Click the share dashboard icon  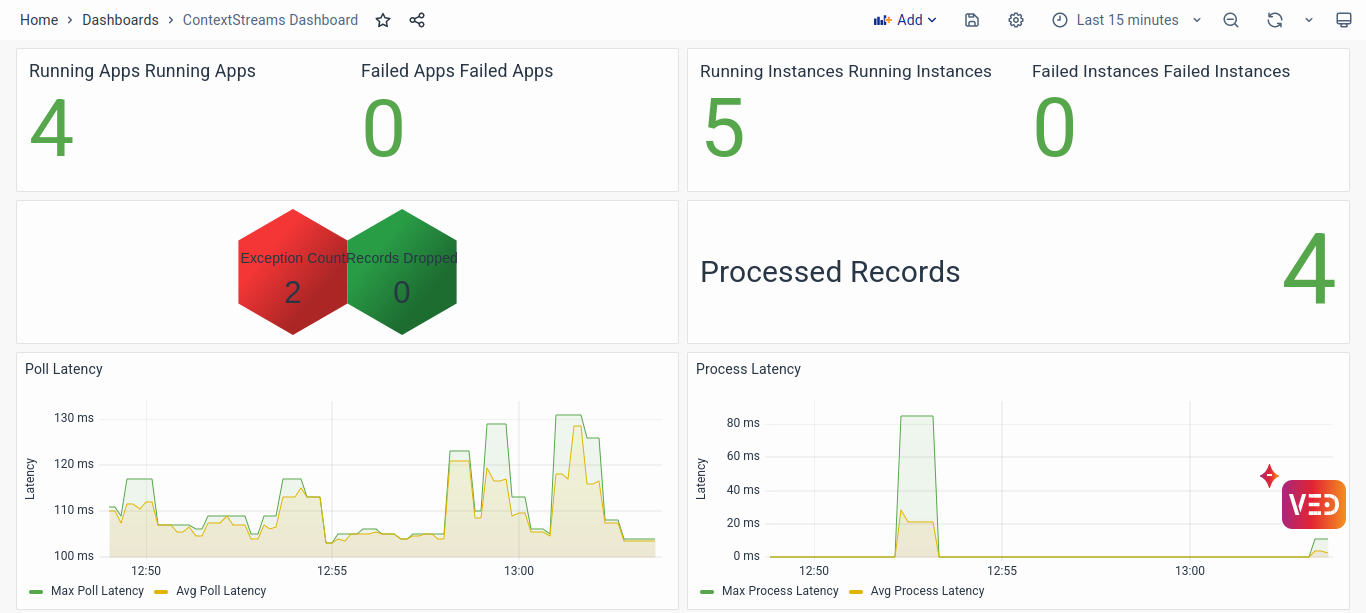[x=417, y=20]
